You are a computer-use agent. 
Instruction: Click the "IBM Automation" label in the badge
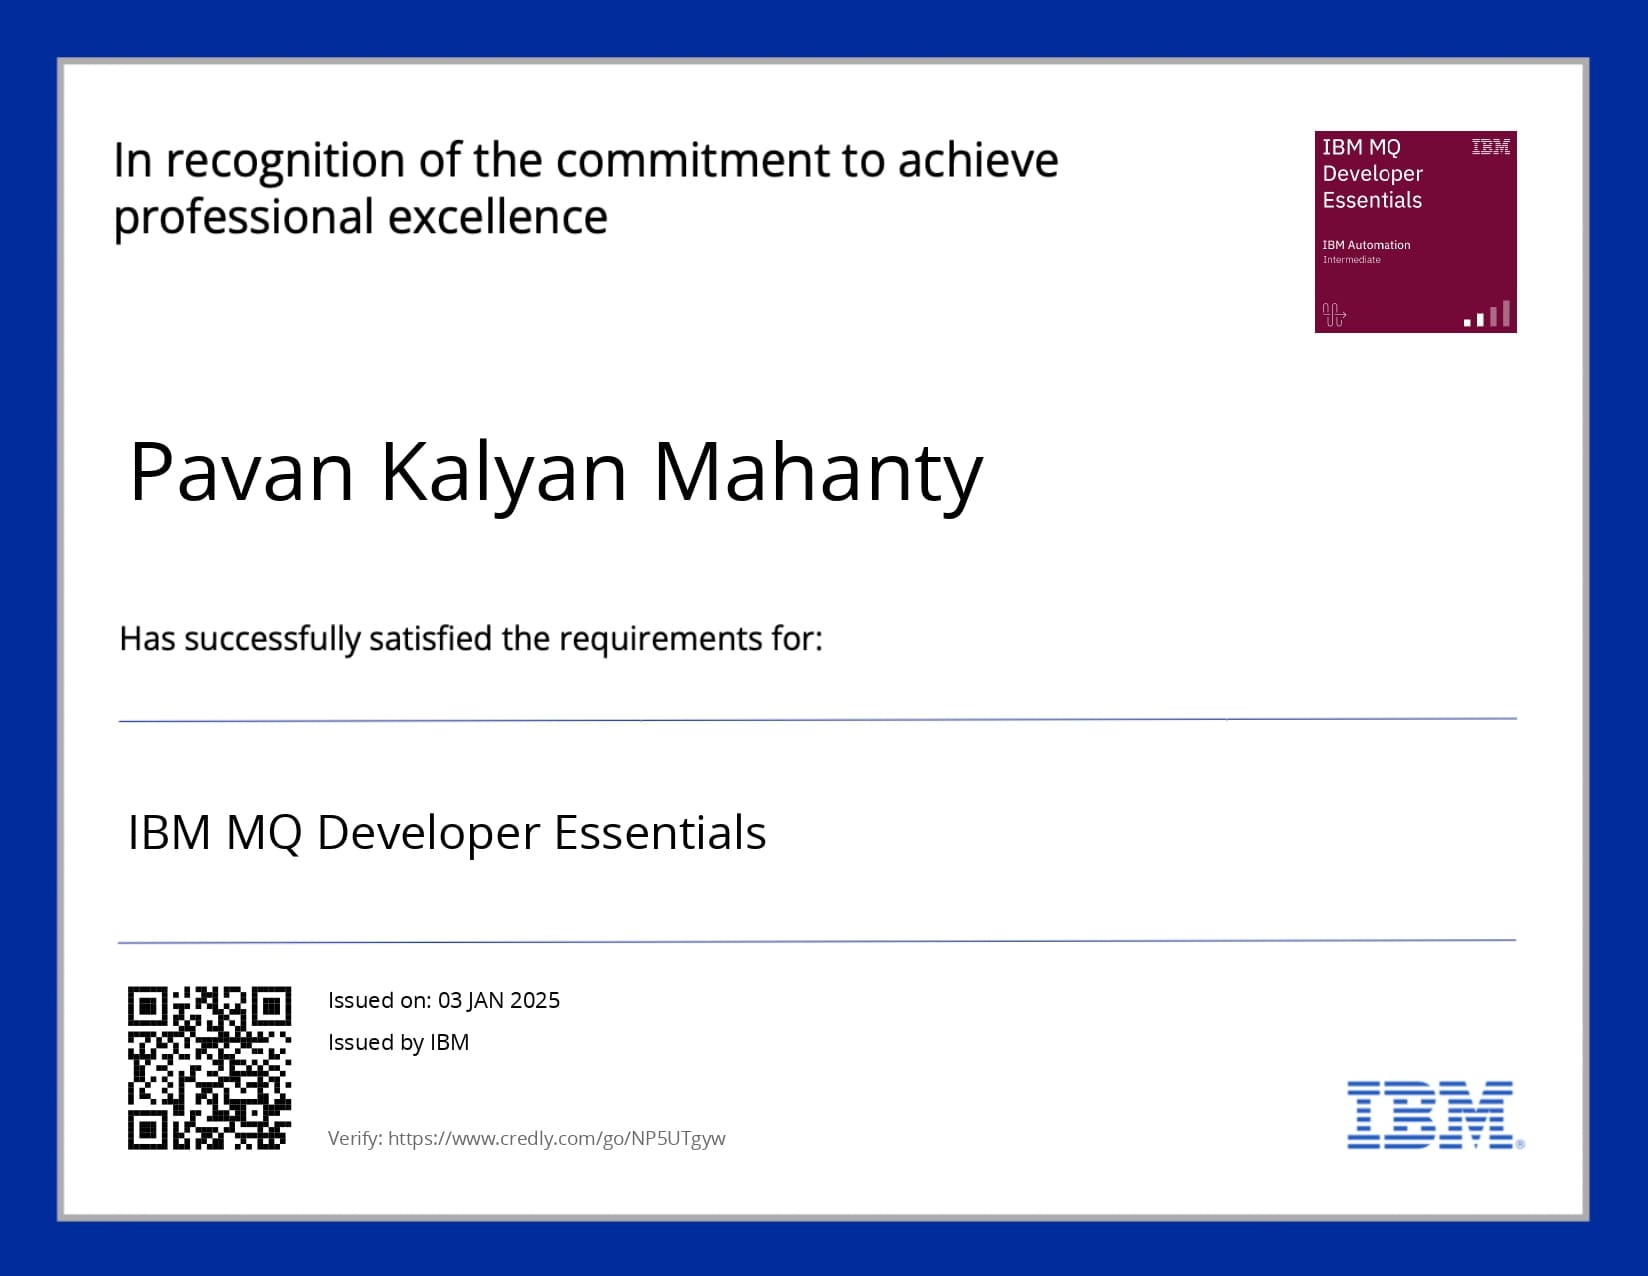[1366, 245]
